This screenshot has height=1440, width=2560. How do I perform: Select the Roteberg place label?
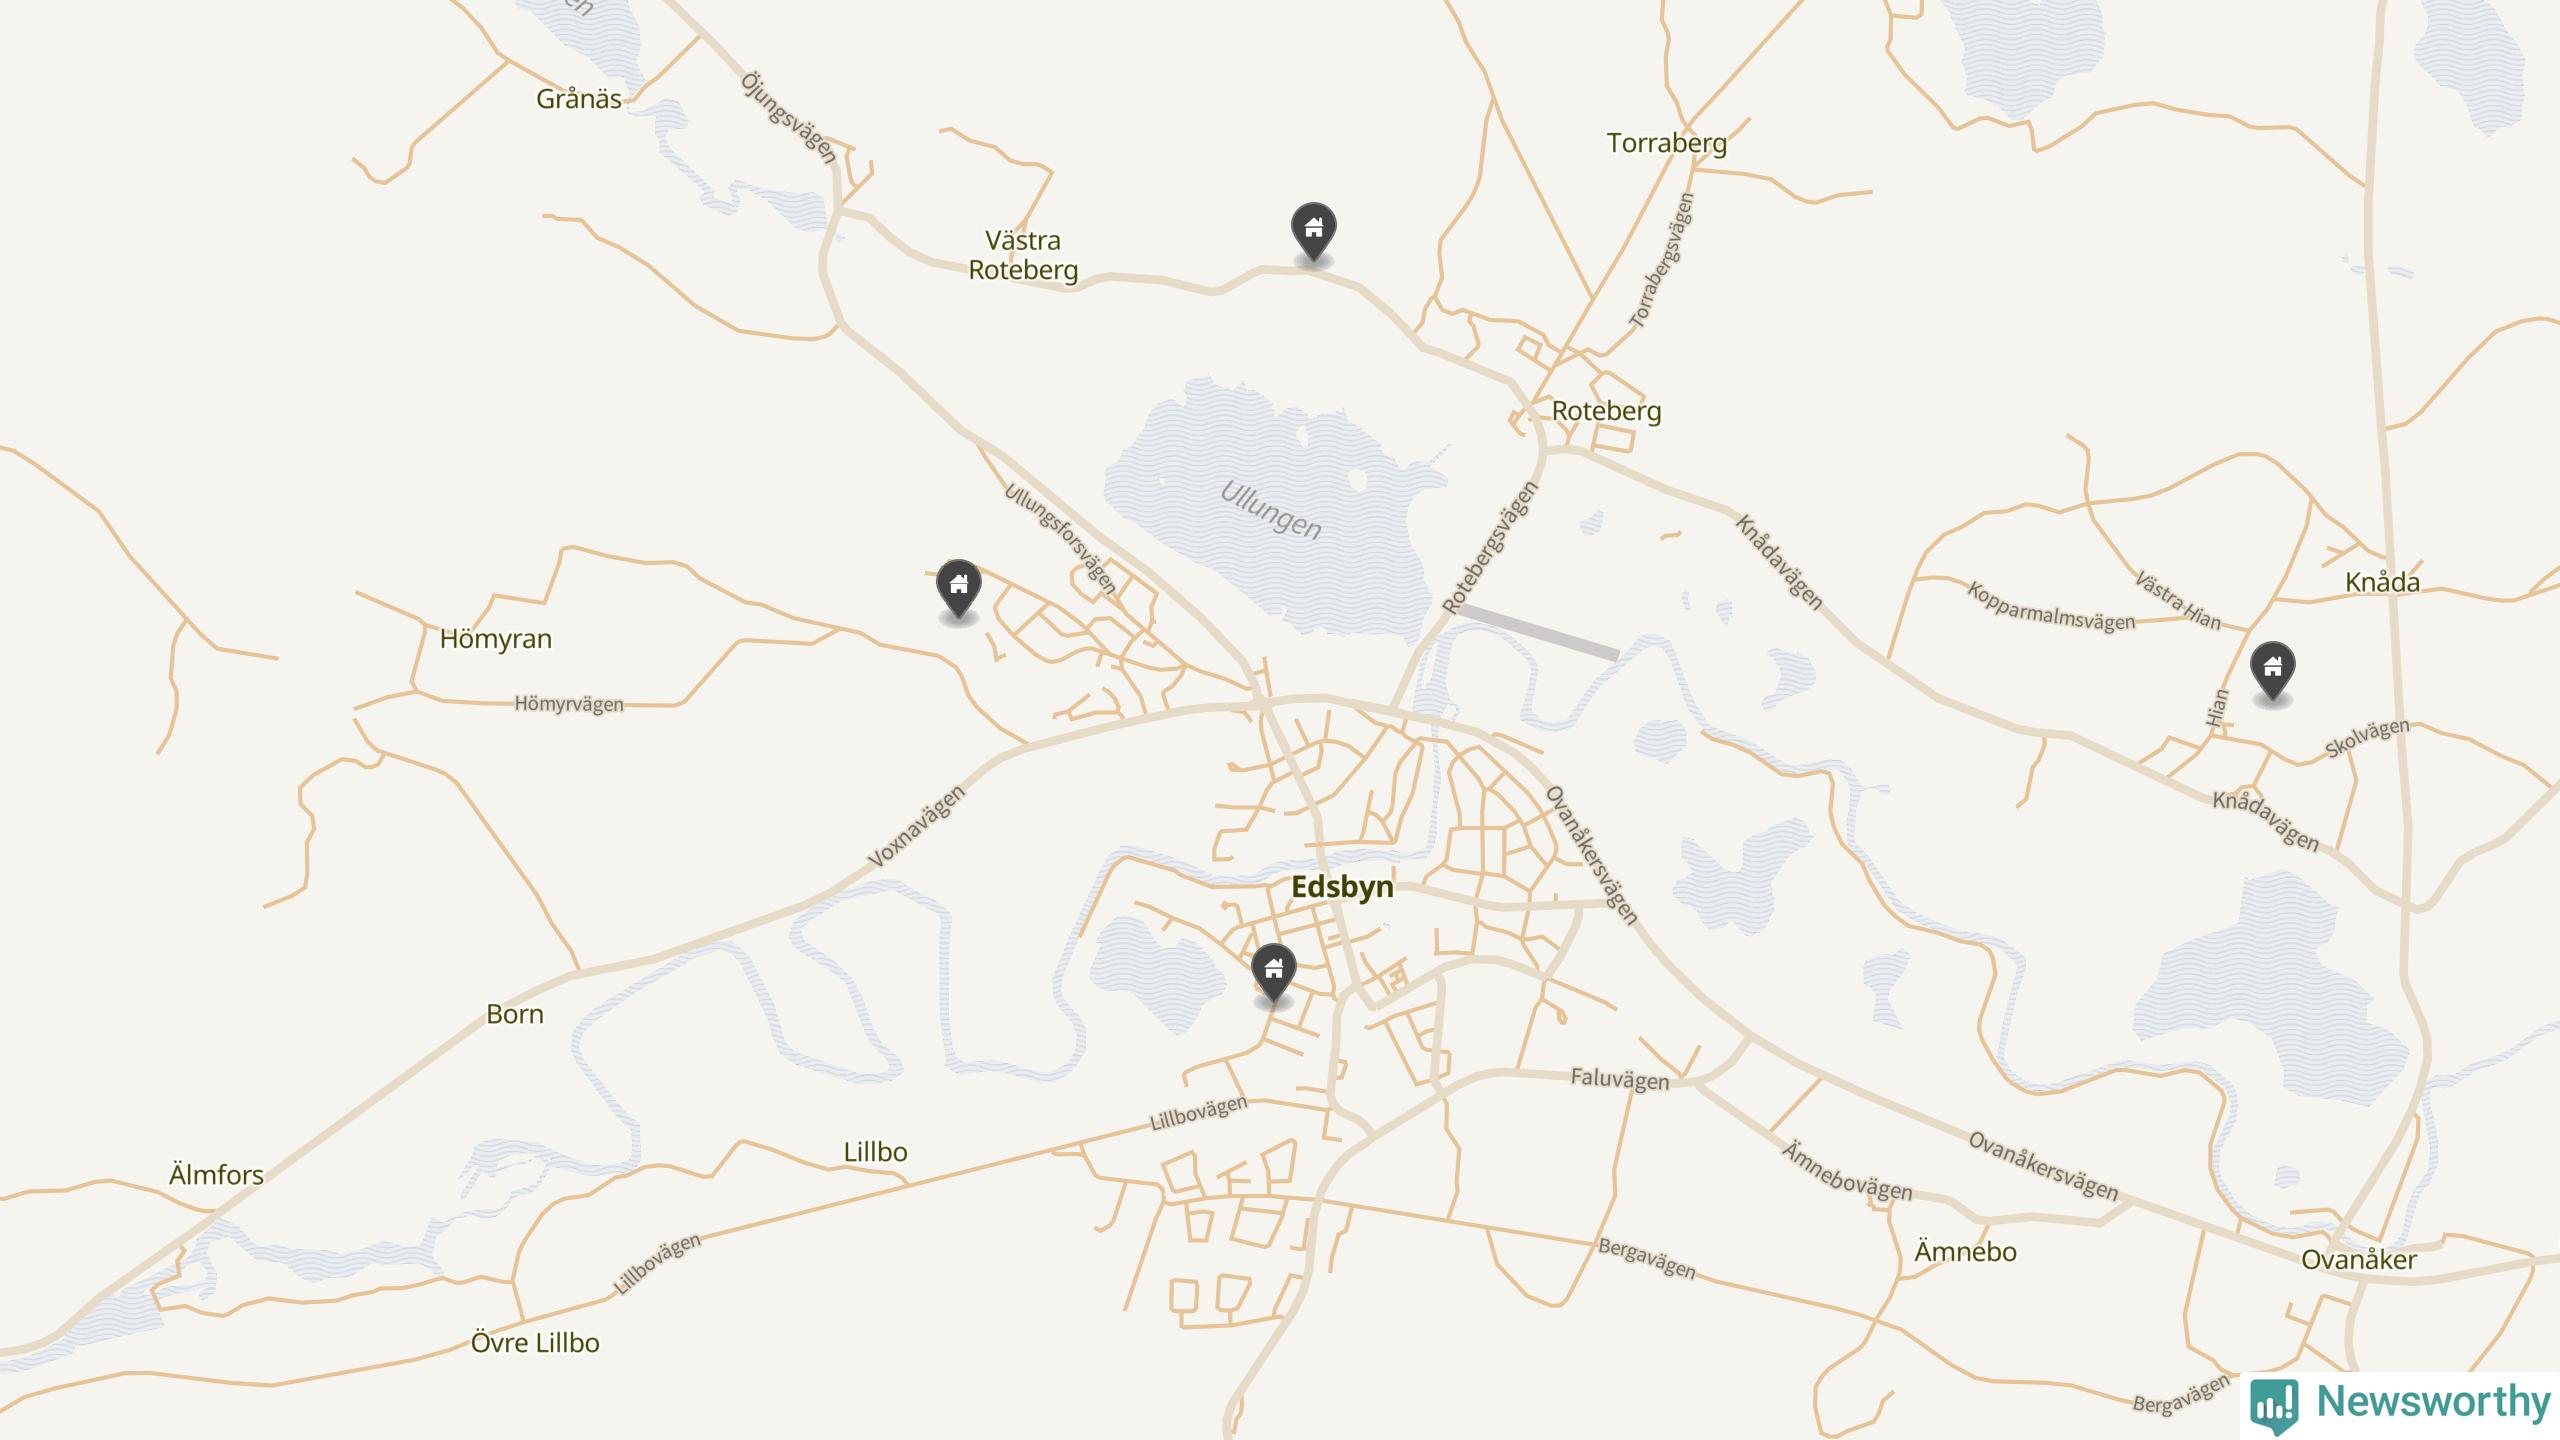click(1606, 411)
